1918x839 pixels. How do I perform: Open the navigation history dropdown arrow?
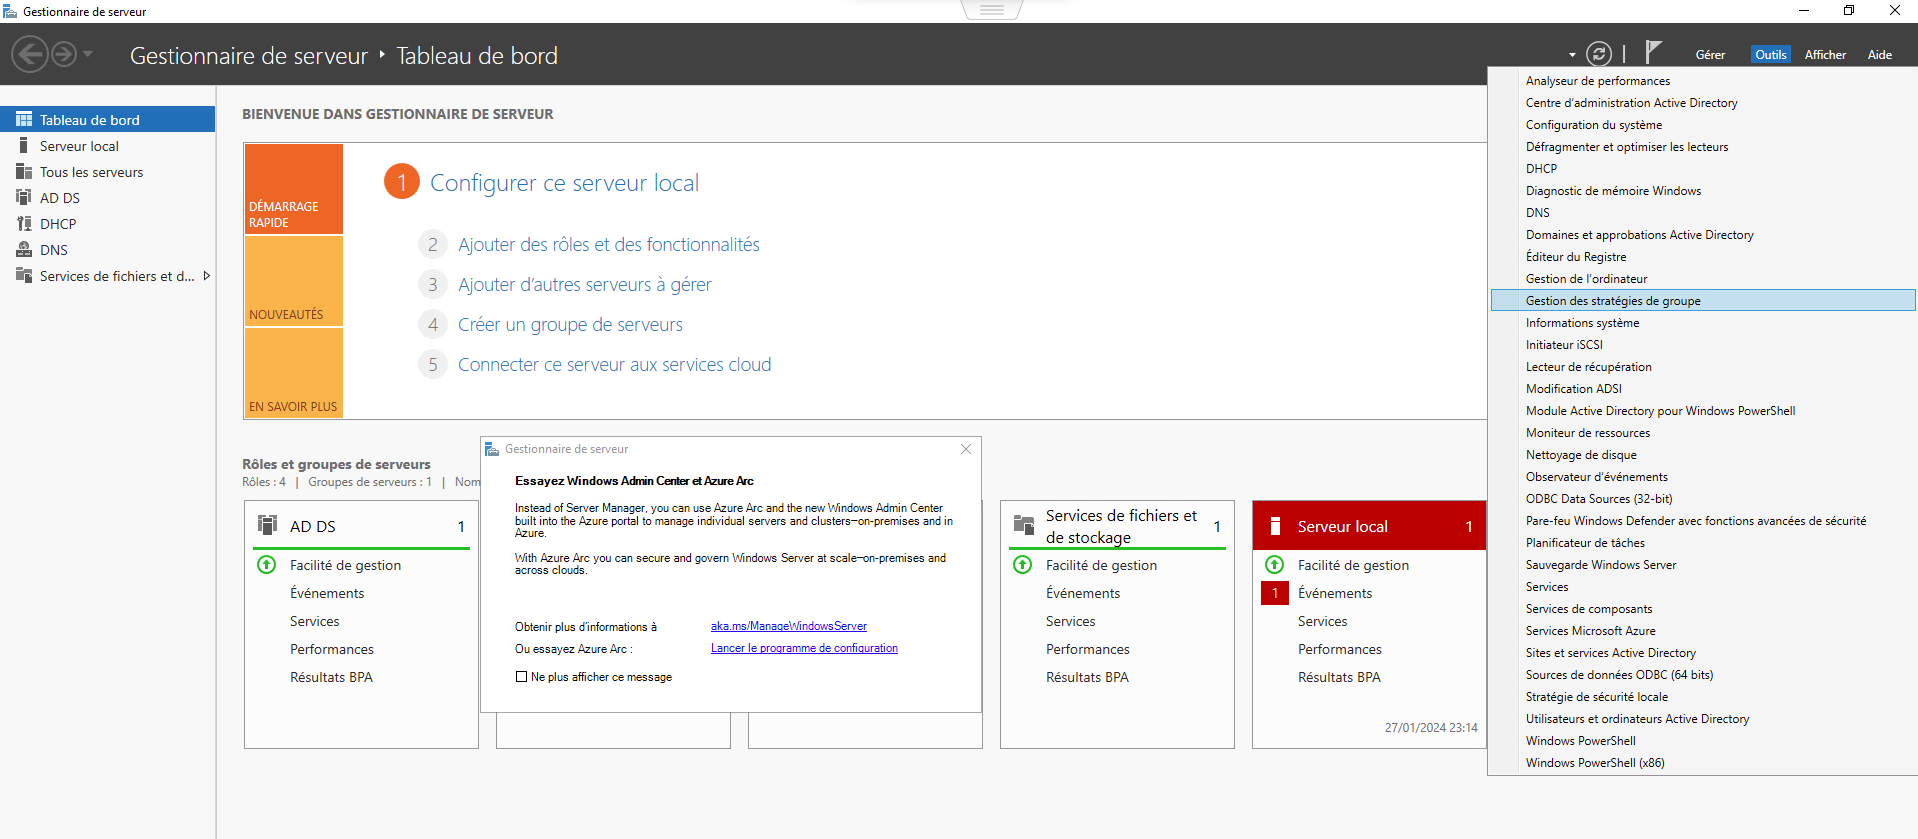click(88, 54)
